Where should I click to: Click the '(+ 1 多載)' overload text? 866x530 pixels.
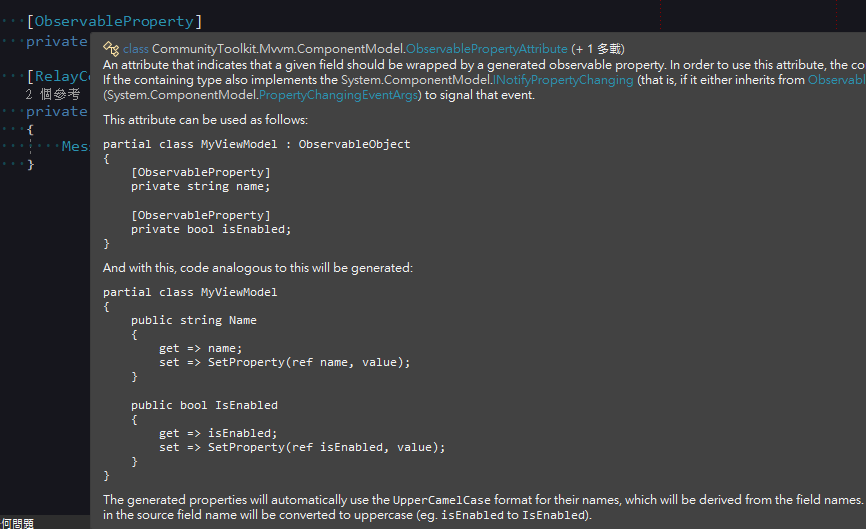pyautogui.click(x=598, y=49)
